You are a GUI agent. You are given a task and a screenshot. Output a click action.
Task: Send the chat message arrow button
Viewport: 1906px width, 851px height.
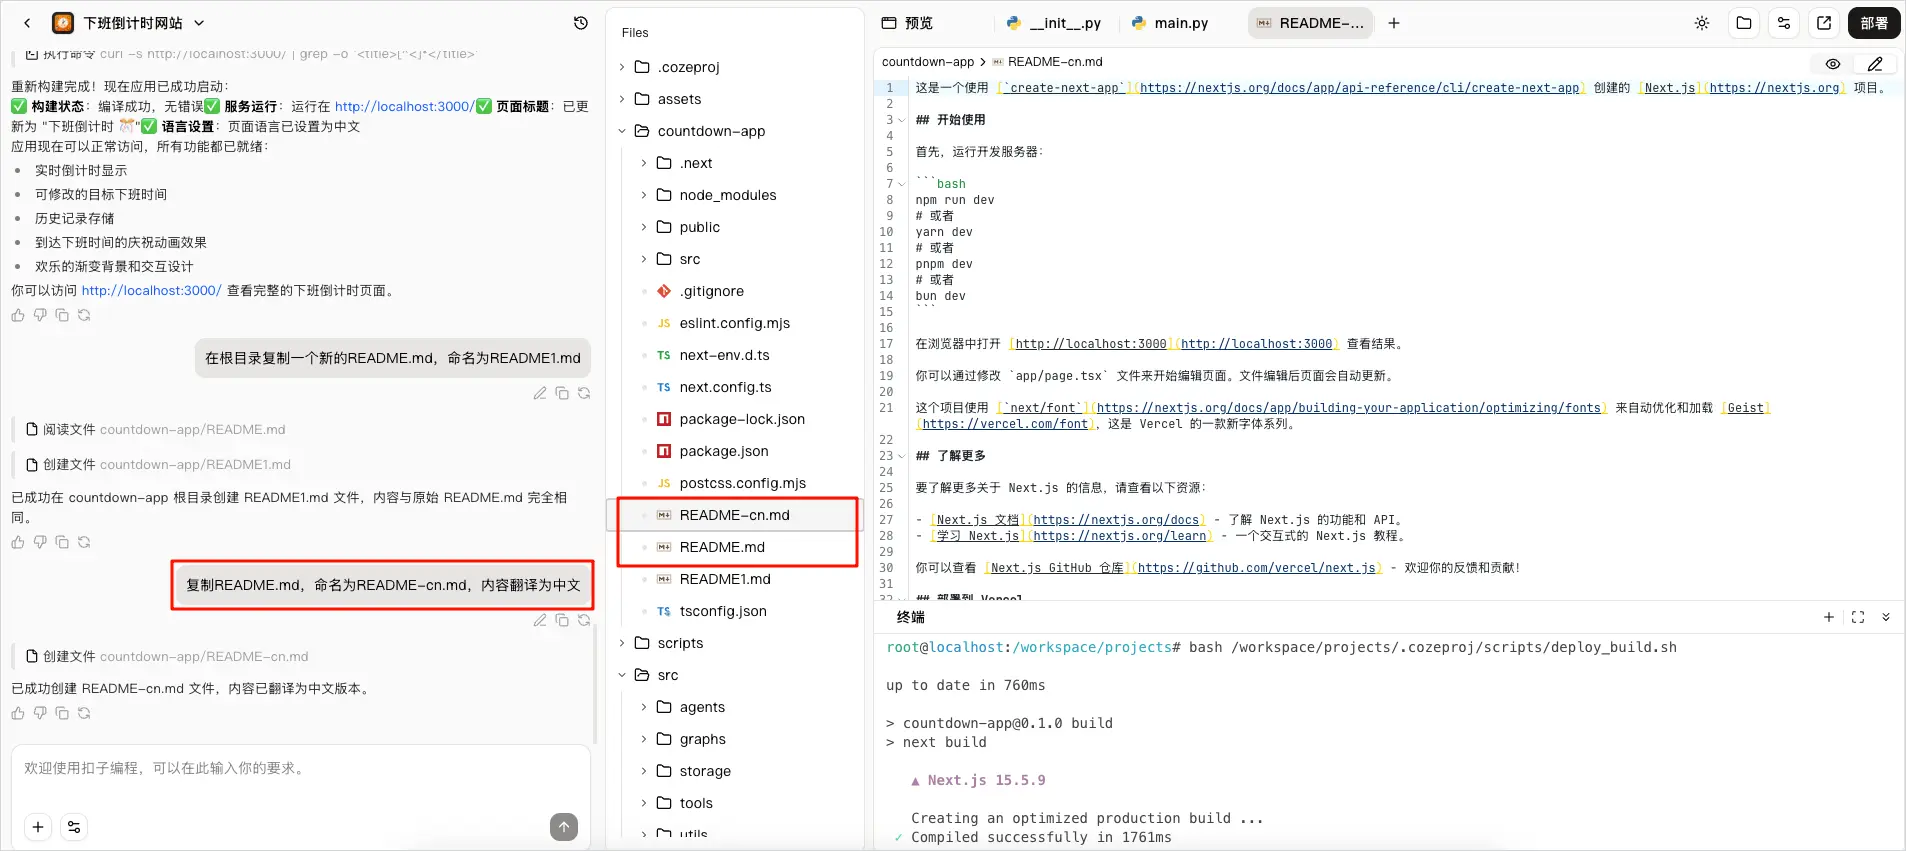[x=564, y=827]
